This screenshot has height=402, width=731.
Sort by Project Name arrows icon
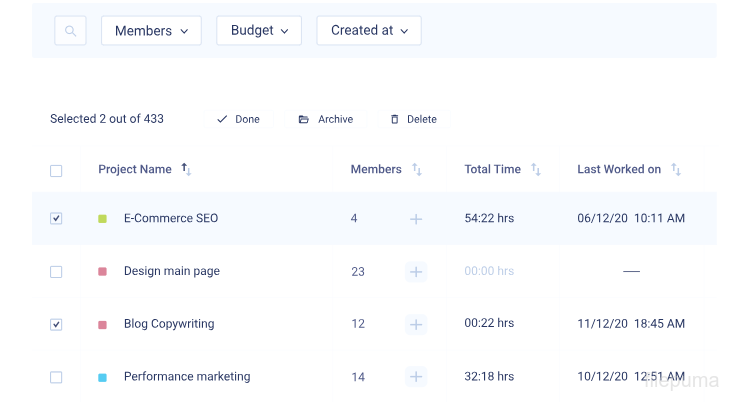[x=186, y=170]
